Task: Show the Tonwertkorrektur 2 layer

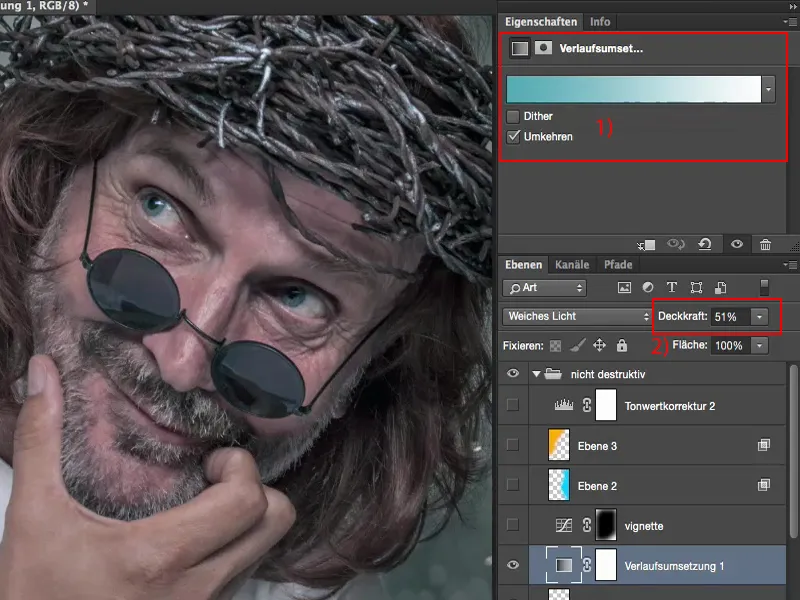Action: 513,406
